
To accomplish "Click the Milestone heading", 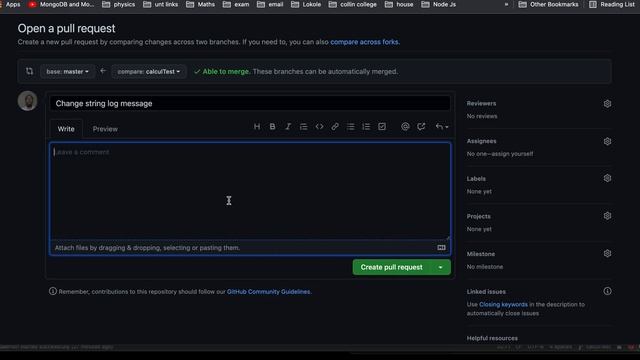I will tap(481, 254).
